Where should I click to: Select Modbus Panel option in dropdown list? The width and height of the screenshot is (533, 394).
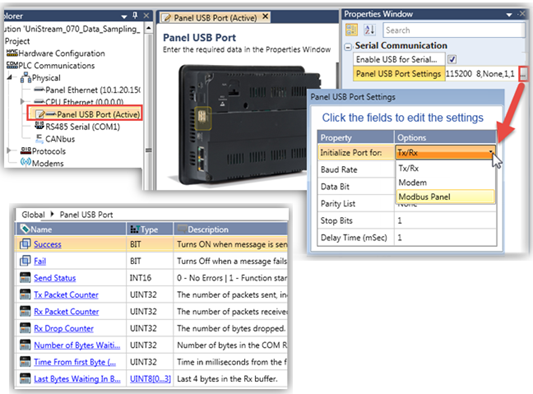[x=445, y=196]
